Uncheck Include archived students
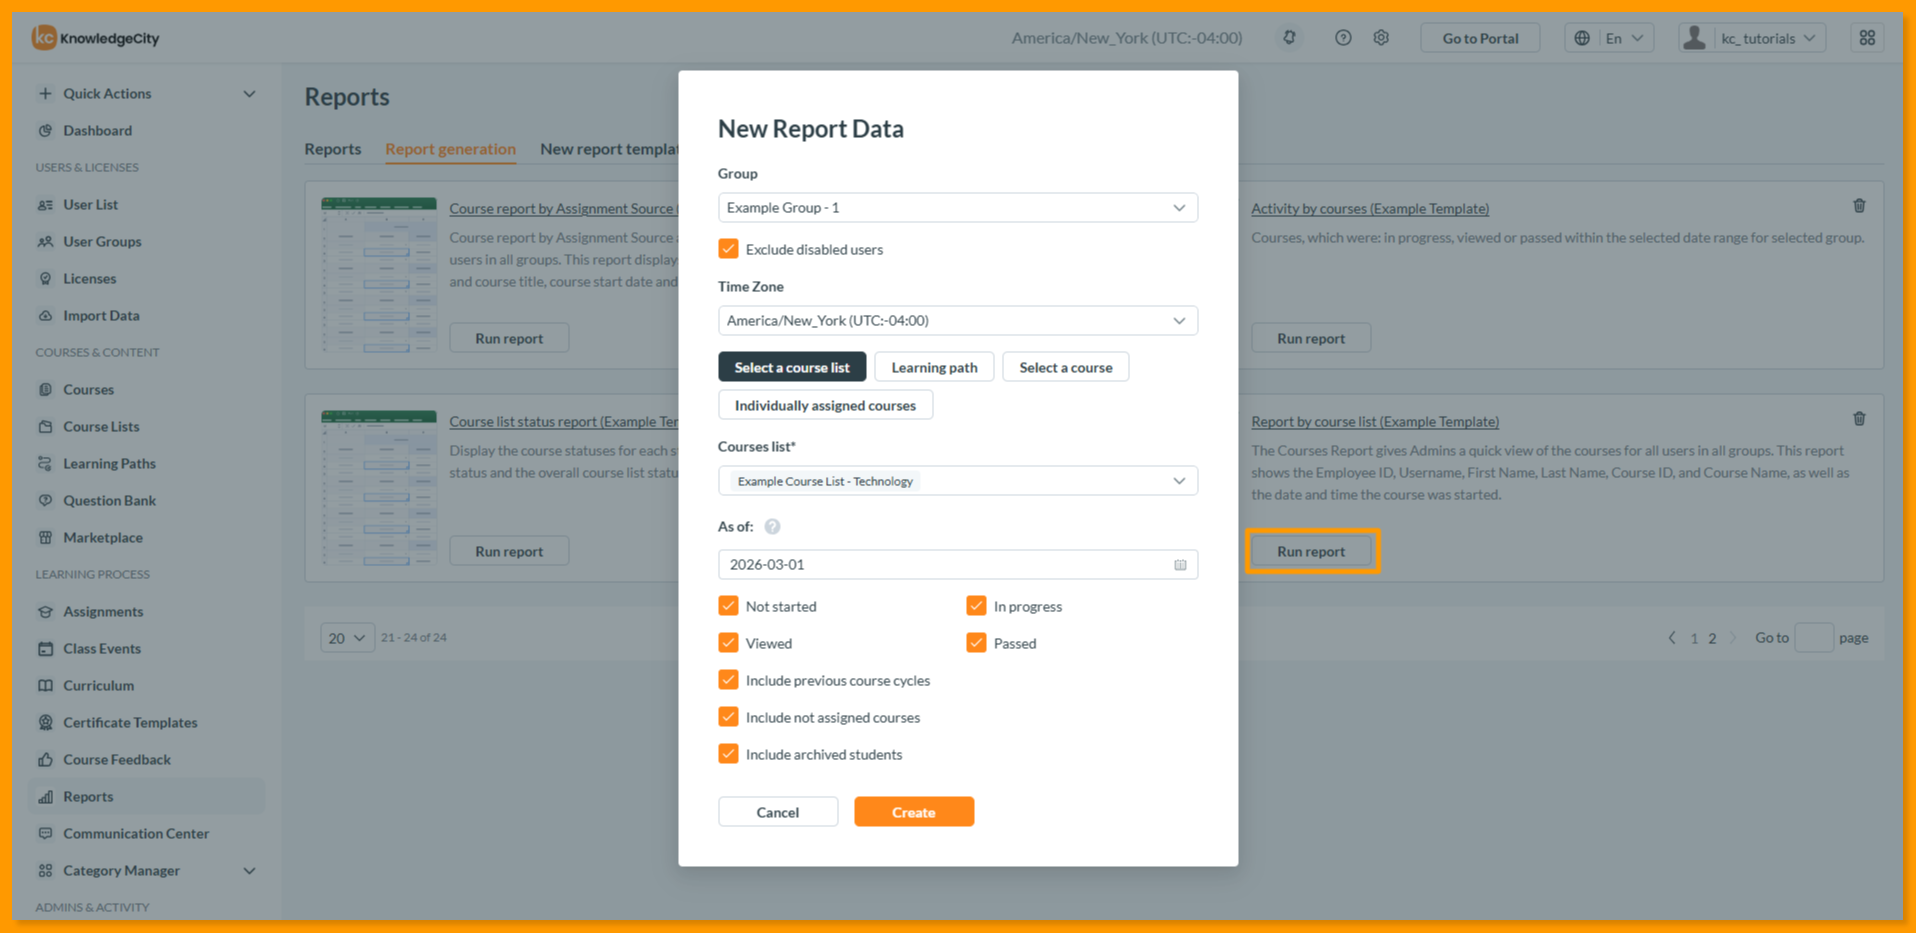Viewport: 1916px width, 933px height. coord(728,754)
